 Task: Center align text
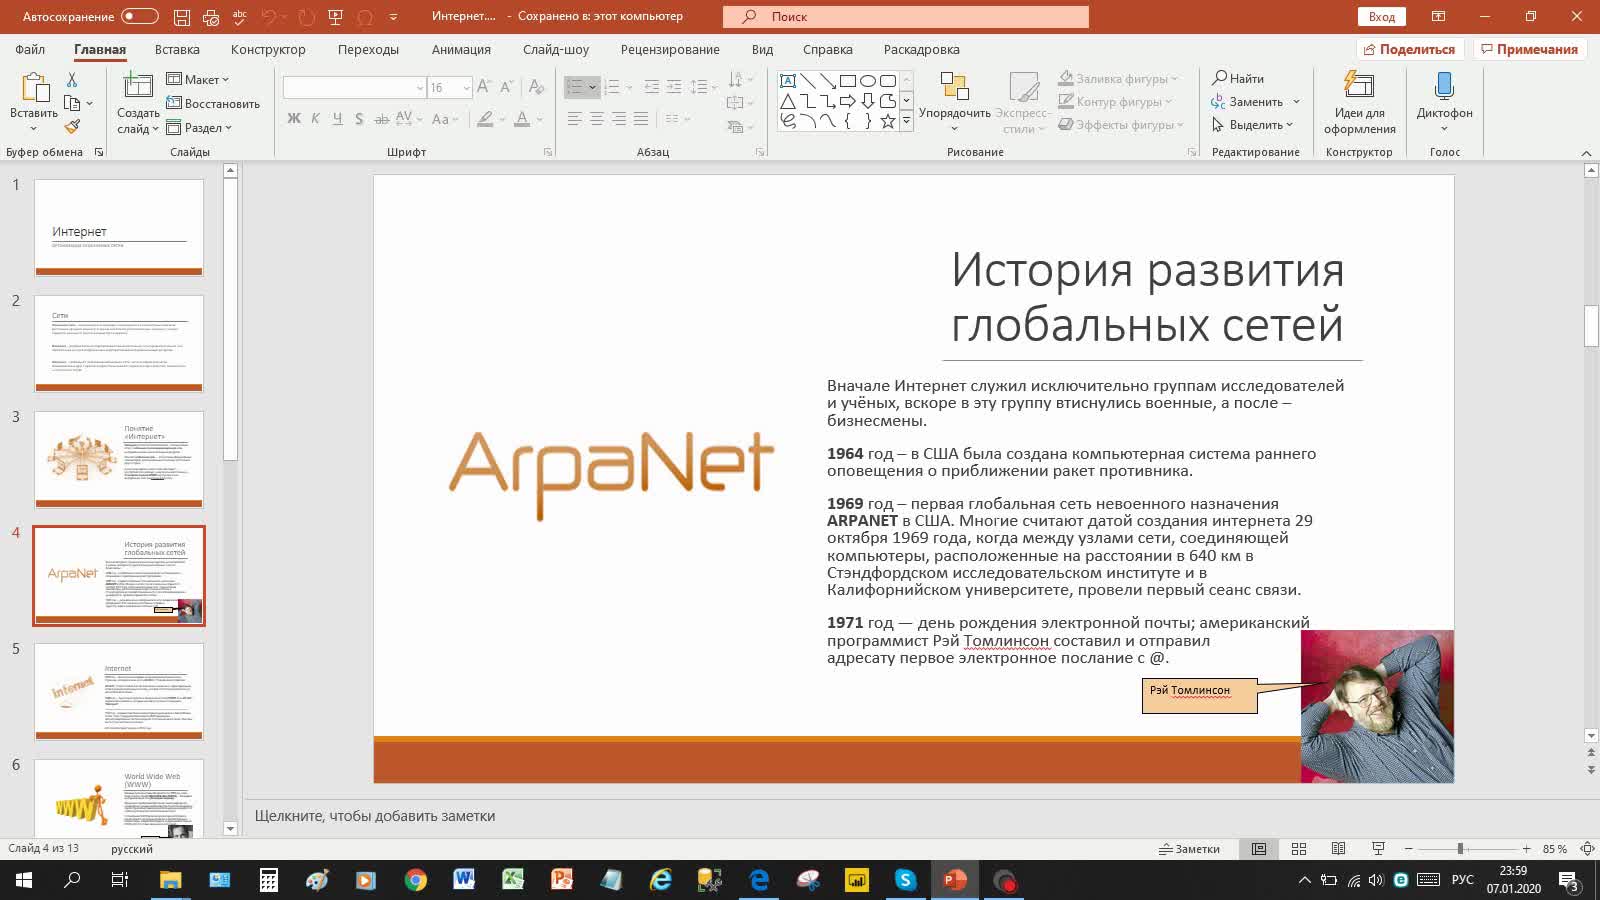coord(596,118)
